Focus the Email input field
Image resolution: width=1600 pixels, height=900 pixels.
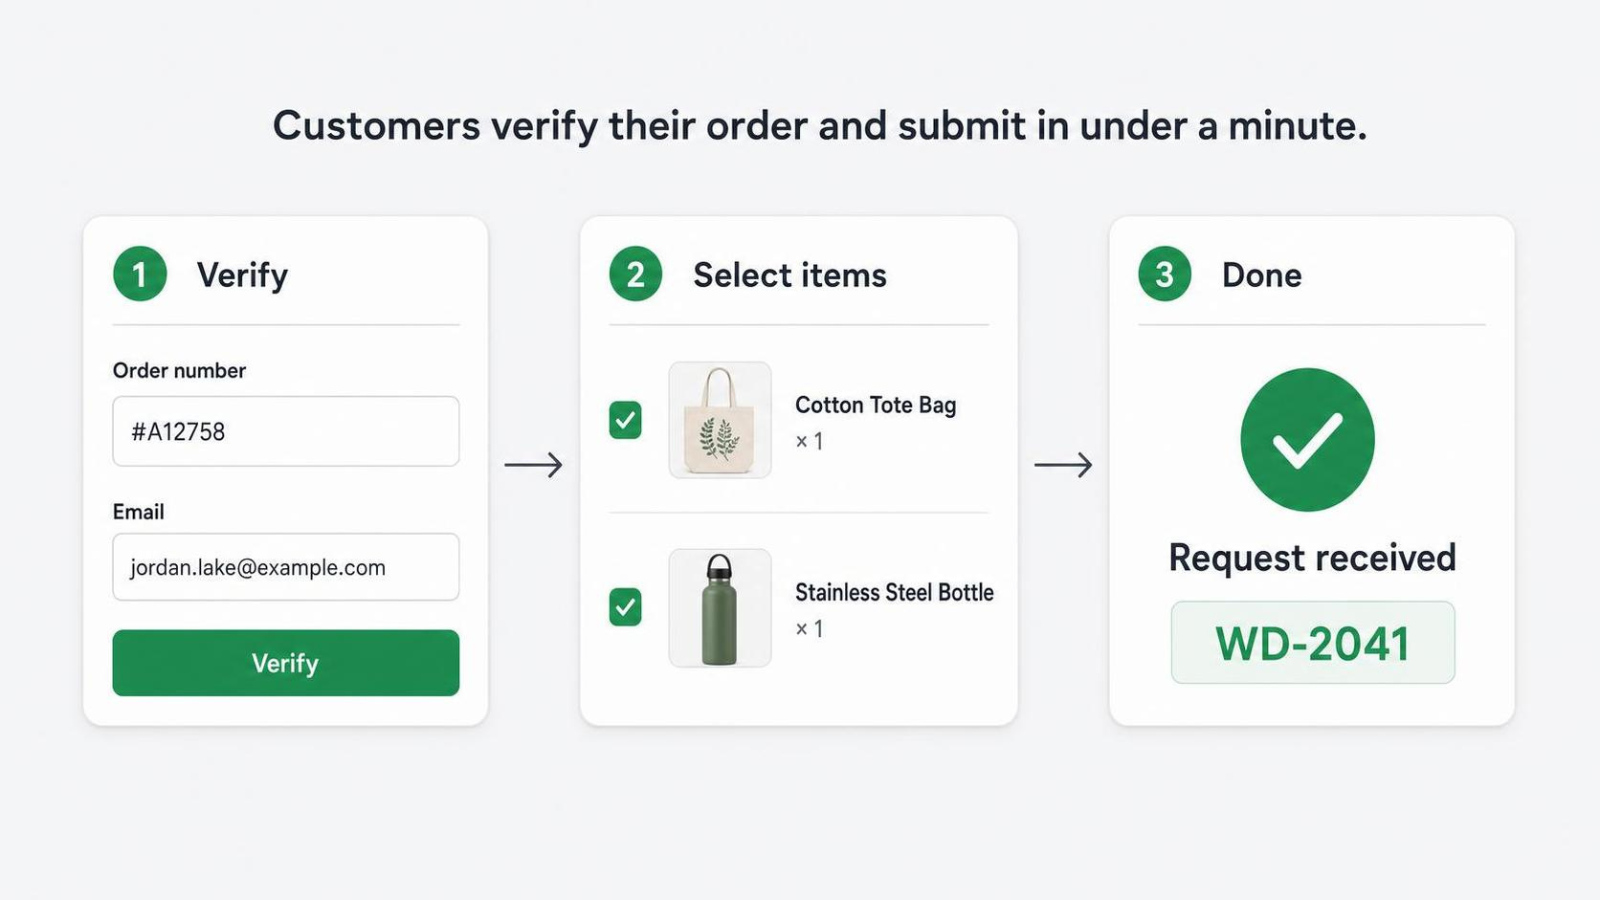pyautogui.click(x=286, y=567)
